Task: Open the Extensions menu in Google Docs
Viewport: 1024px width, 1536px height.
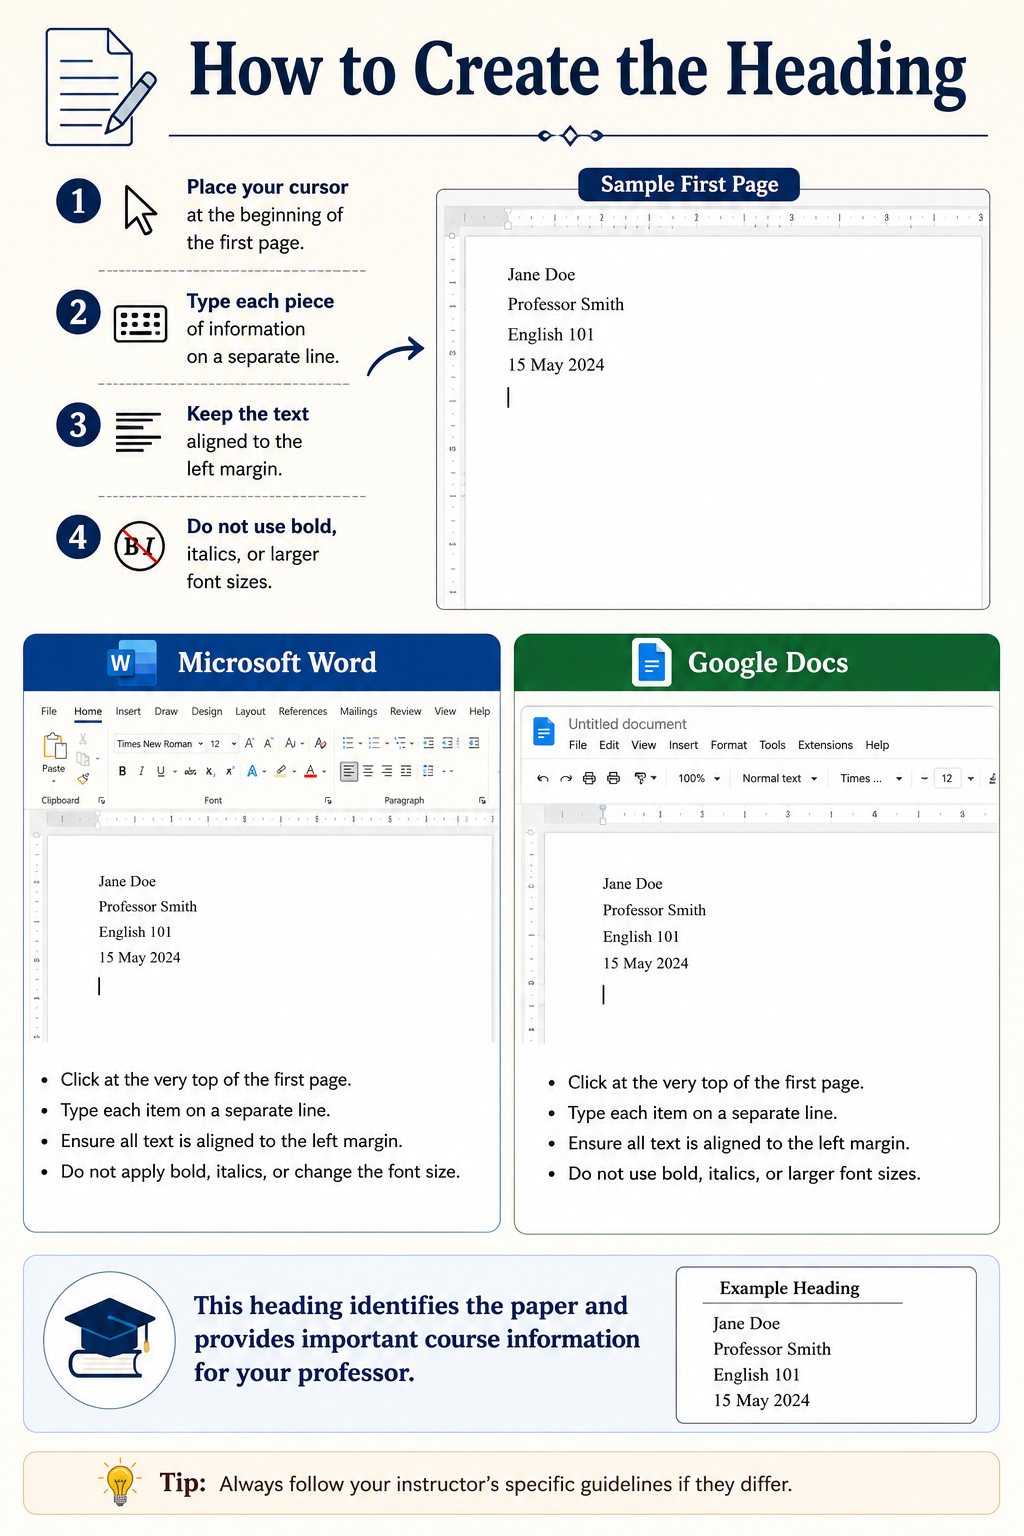Action: click(x=825, y=745)
